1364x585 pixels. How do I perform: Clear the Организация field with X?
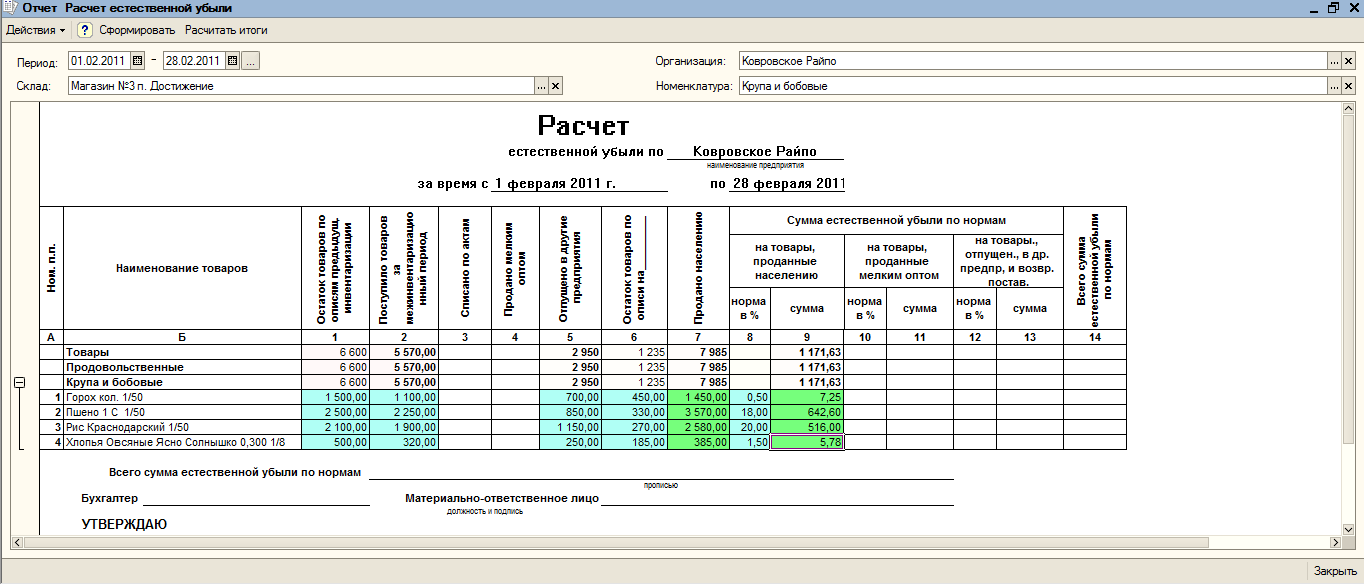pyautogui.click(x=1348, y=61)
